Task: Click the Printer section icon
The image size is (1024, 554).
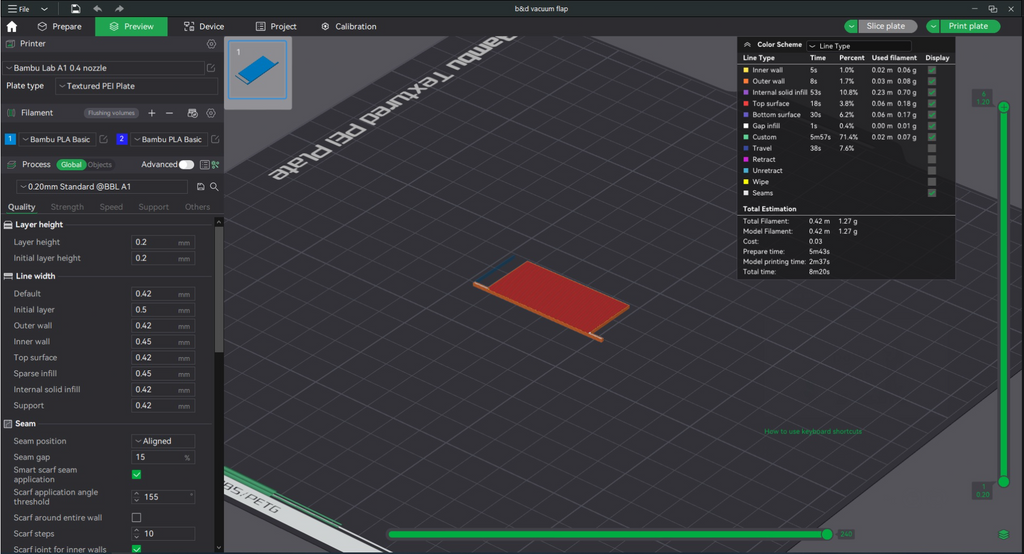Action: [x=10, y=44]
